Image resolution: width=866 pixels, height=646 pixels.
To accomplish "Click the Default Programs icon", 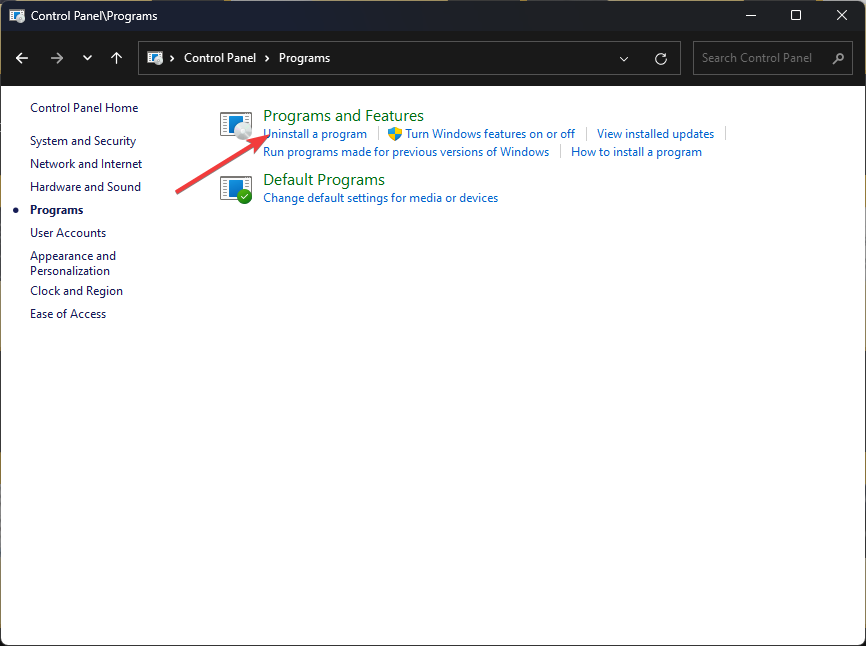I will [236, 189].
